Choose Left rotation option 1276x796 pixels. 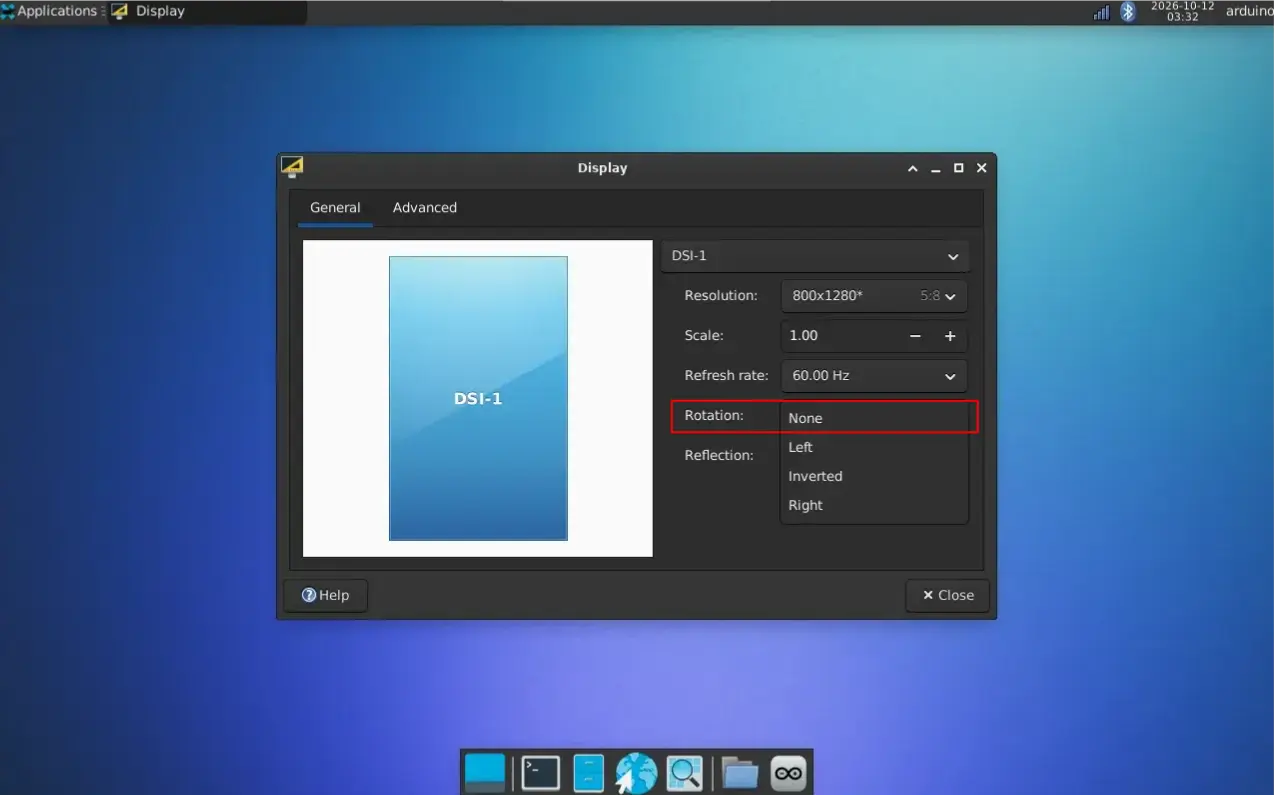click(x=874, y=447)
